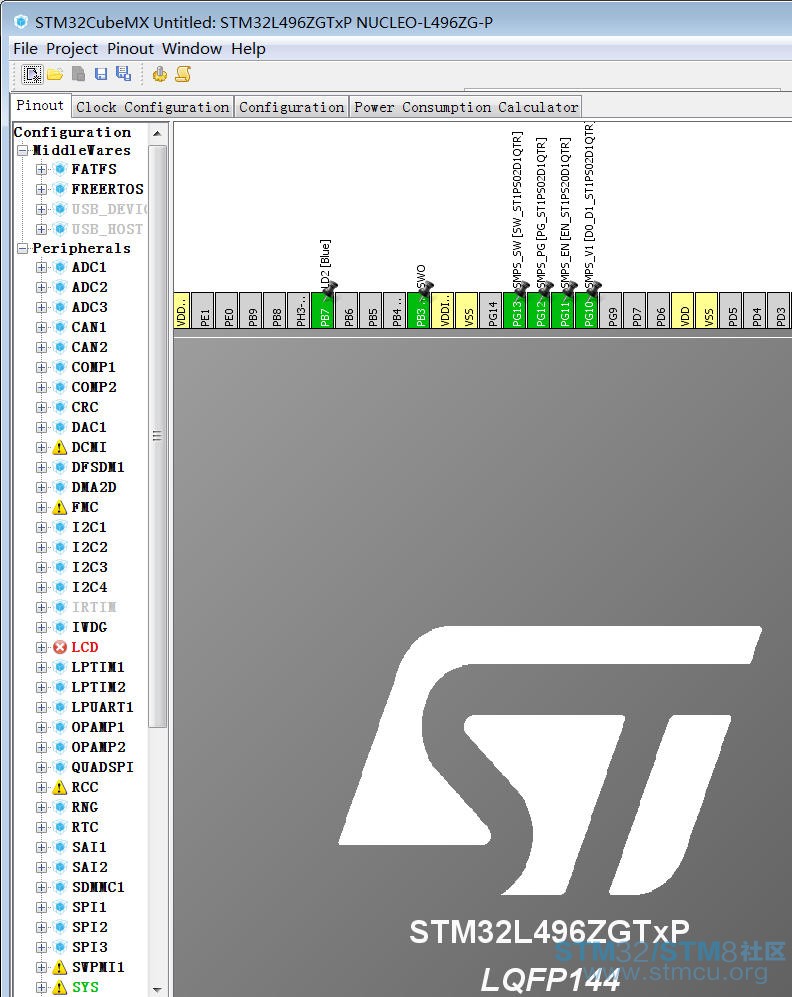The width and height of the screenshot is (792, 997).
Task: Expand the LPUART1 tree node
Action: (41, 708)
